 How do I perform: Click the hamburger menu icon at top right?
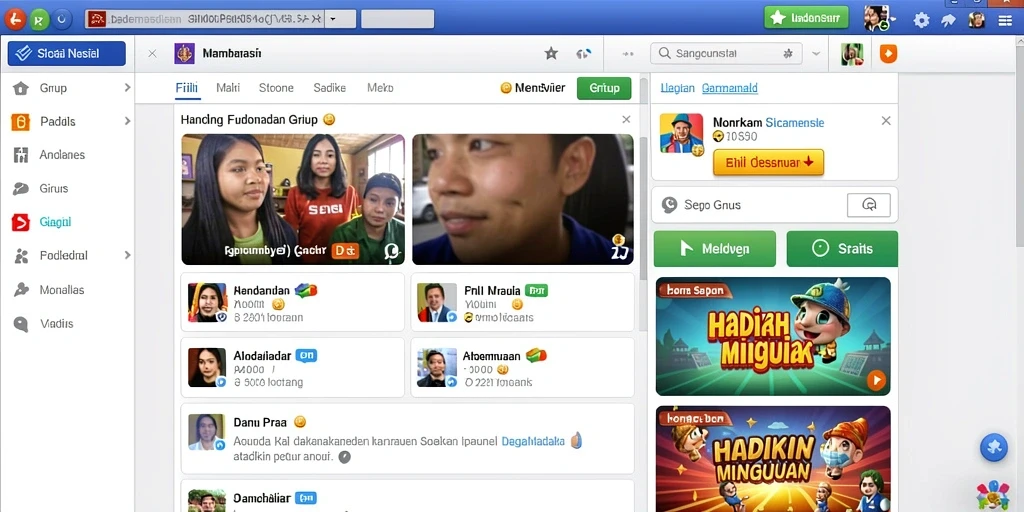1005,20
